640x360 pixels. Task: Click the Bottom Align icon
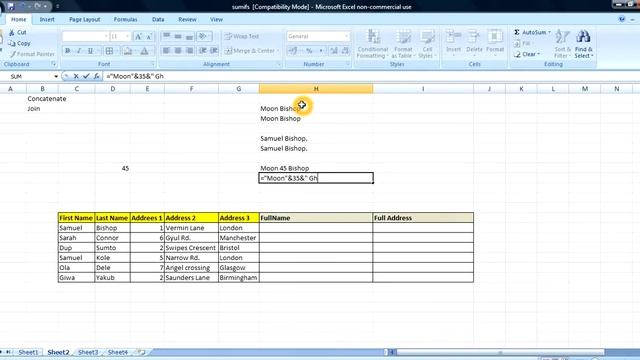click(189, 37)
